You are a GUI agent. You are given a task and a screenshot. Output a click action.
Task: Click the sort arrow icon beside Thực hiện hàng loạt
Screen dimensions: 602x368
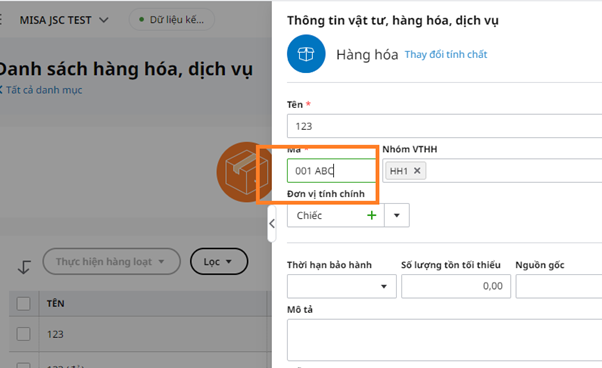tap(24, 266)
